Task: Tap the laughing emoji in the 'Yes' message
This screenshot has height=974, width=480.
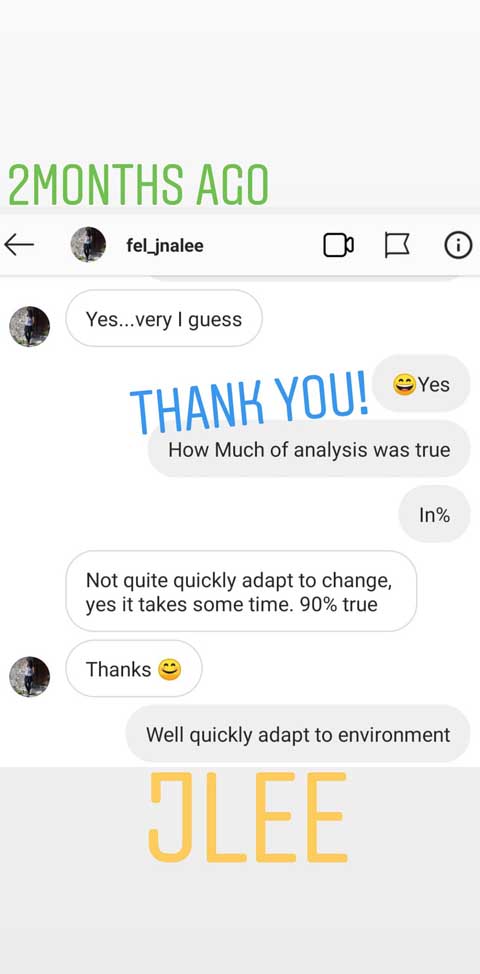Action: click(x=404, y=385)
